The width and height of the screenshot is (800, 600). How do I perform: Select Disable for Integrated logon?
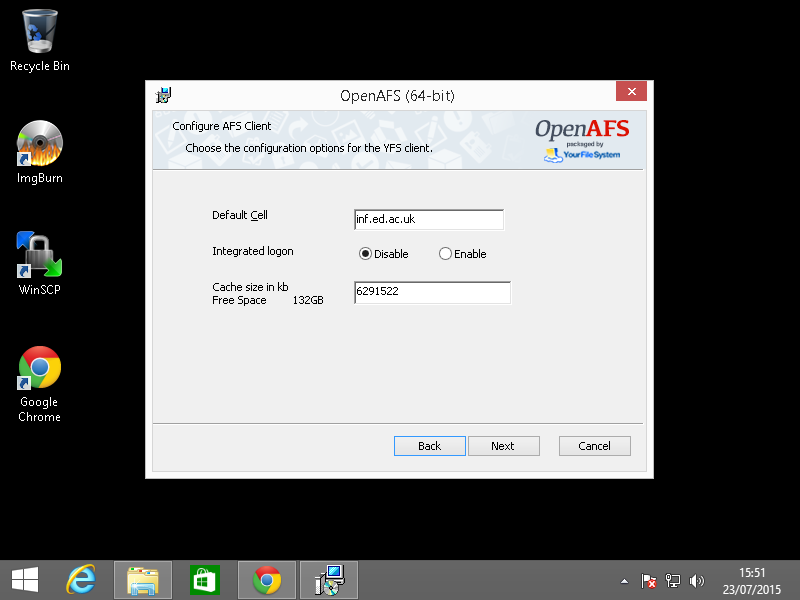pos(384,254)
